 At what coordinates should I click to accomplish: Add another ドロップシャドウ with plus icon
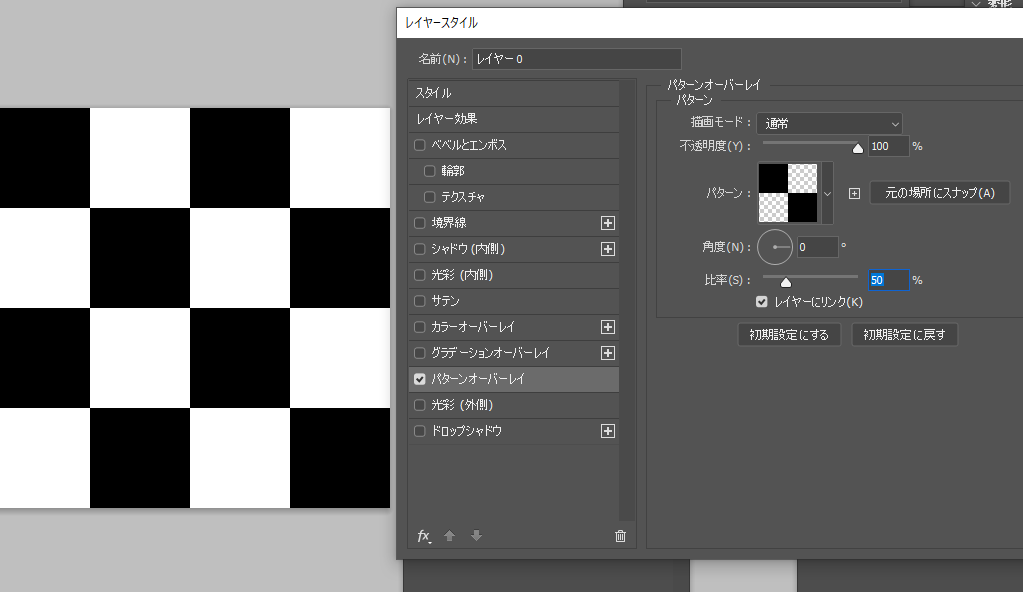coord(607,431)
